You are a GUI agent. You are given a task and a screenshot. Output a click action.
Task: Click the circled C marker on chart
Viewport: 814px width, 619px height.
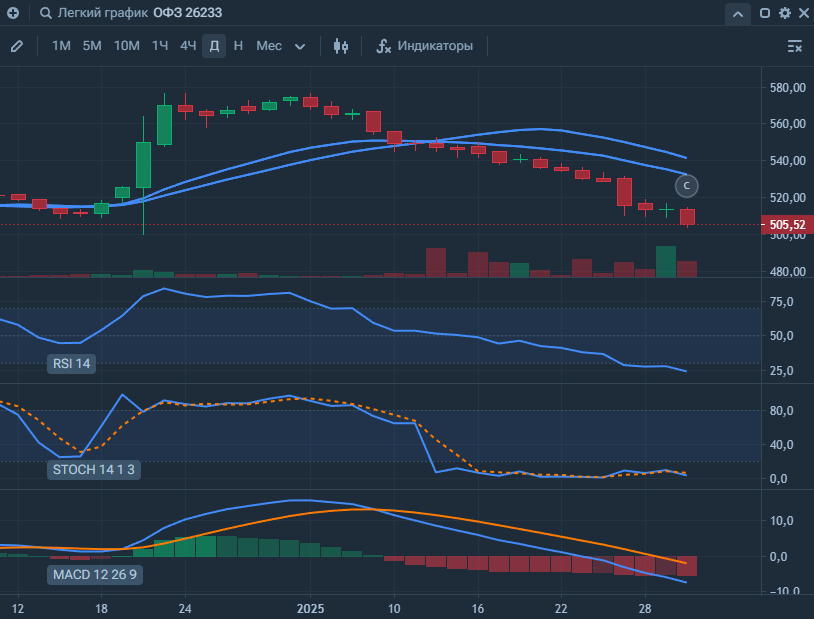[687, 185]
